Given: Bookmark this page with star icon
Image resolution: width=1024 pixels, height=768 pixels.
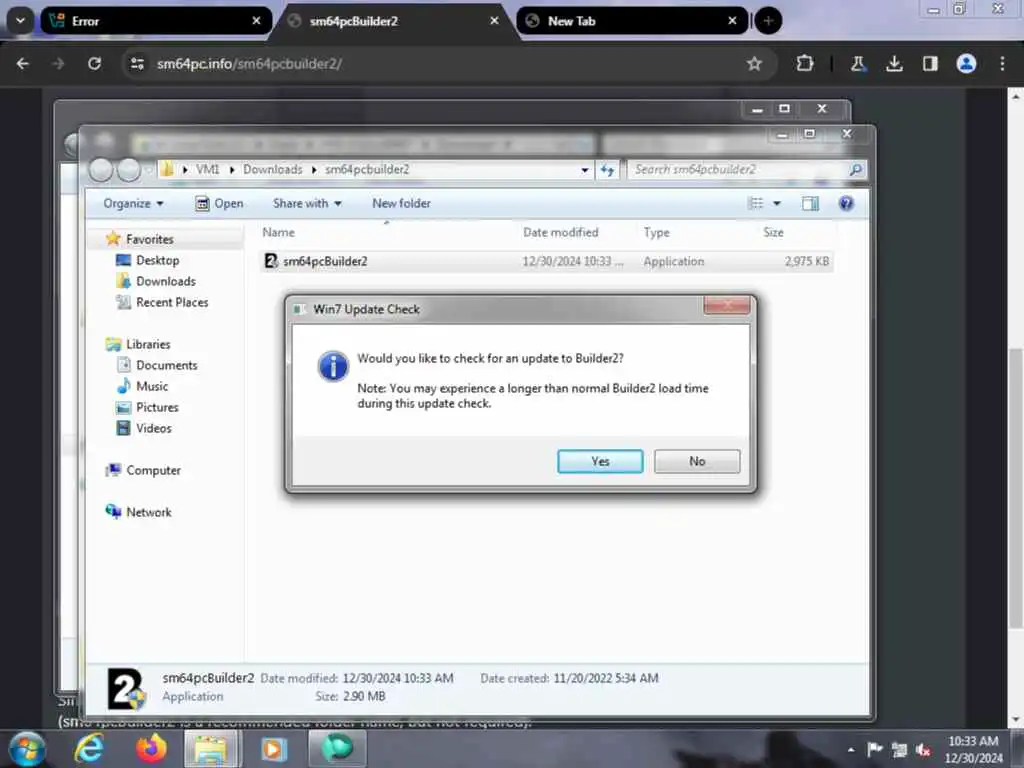Looking at the screenshot, I should point(754,63).
